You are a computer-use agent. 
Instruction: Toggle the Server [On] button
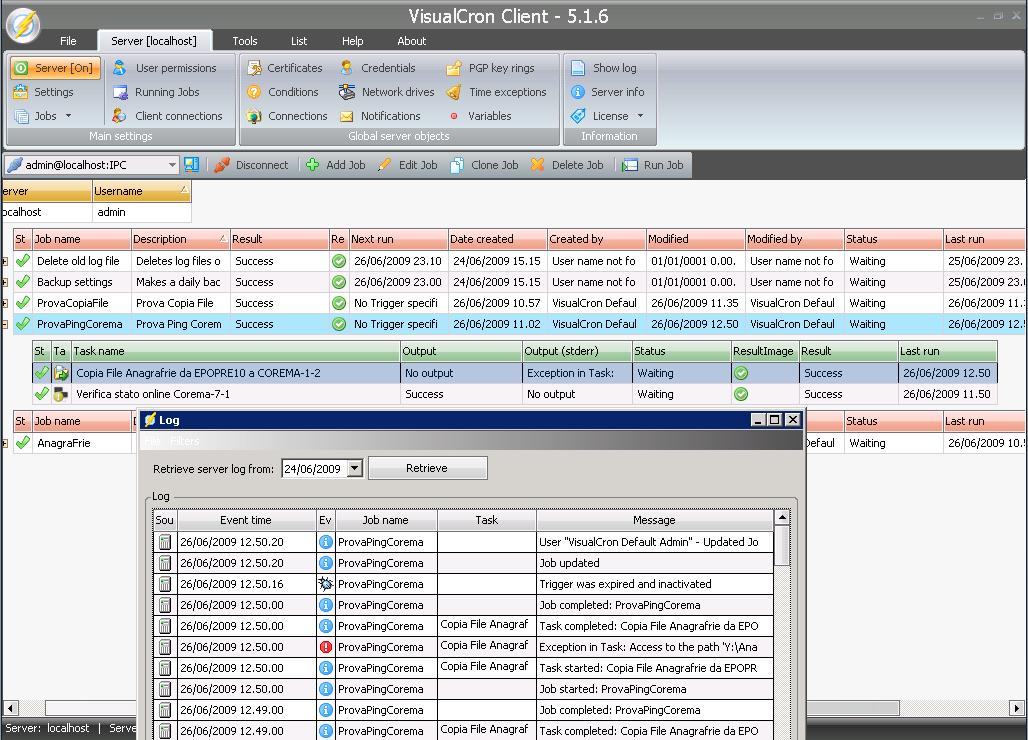(x=55, y=68)
